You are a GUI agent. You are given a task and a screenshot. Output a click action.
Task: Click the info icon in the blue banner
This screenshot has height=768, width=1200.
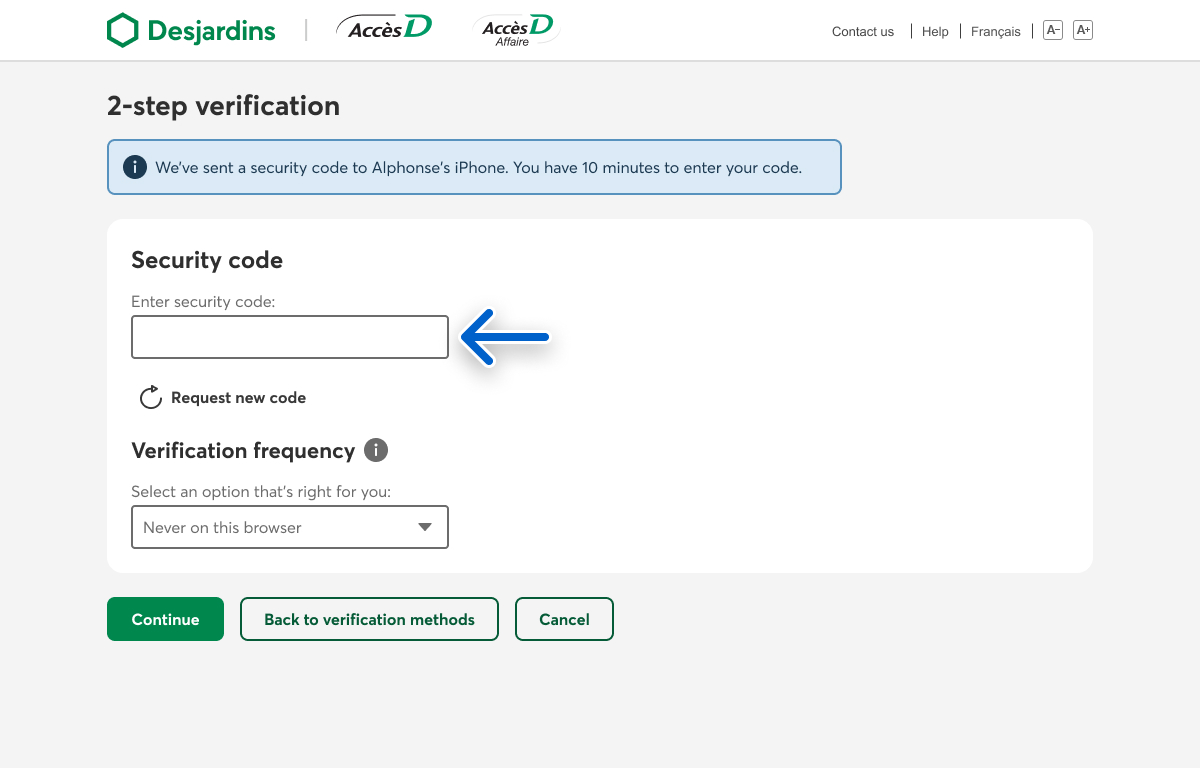(135, 167)
